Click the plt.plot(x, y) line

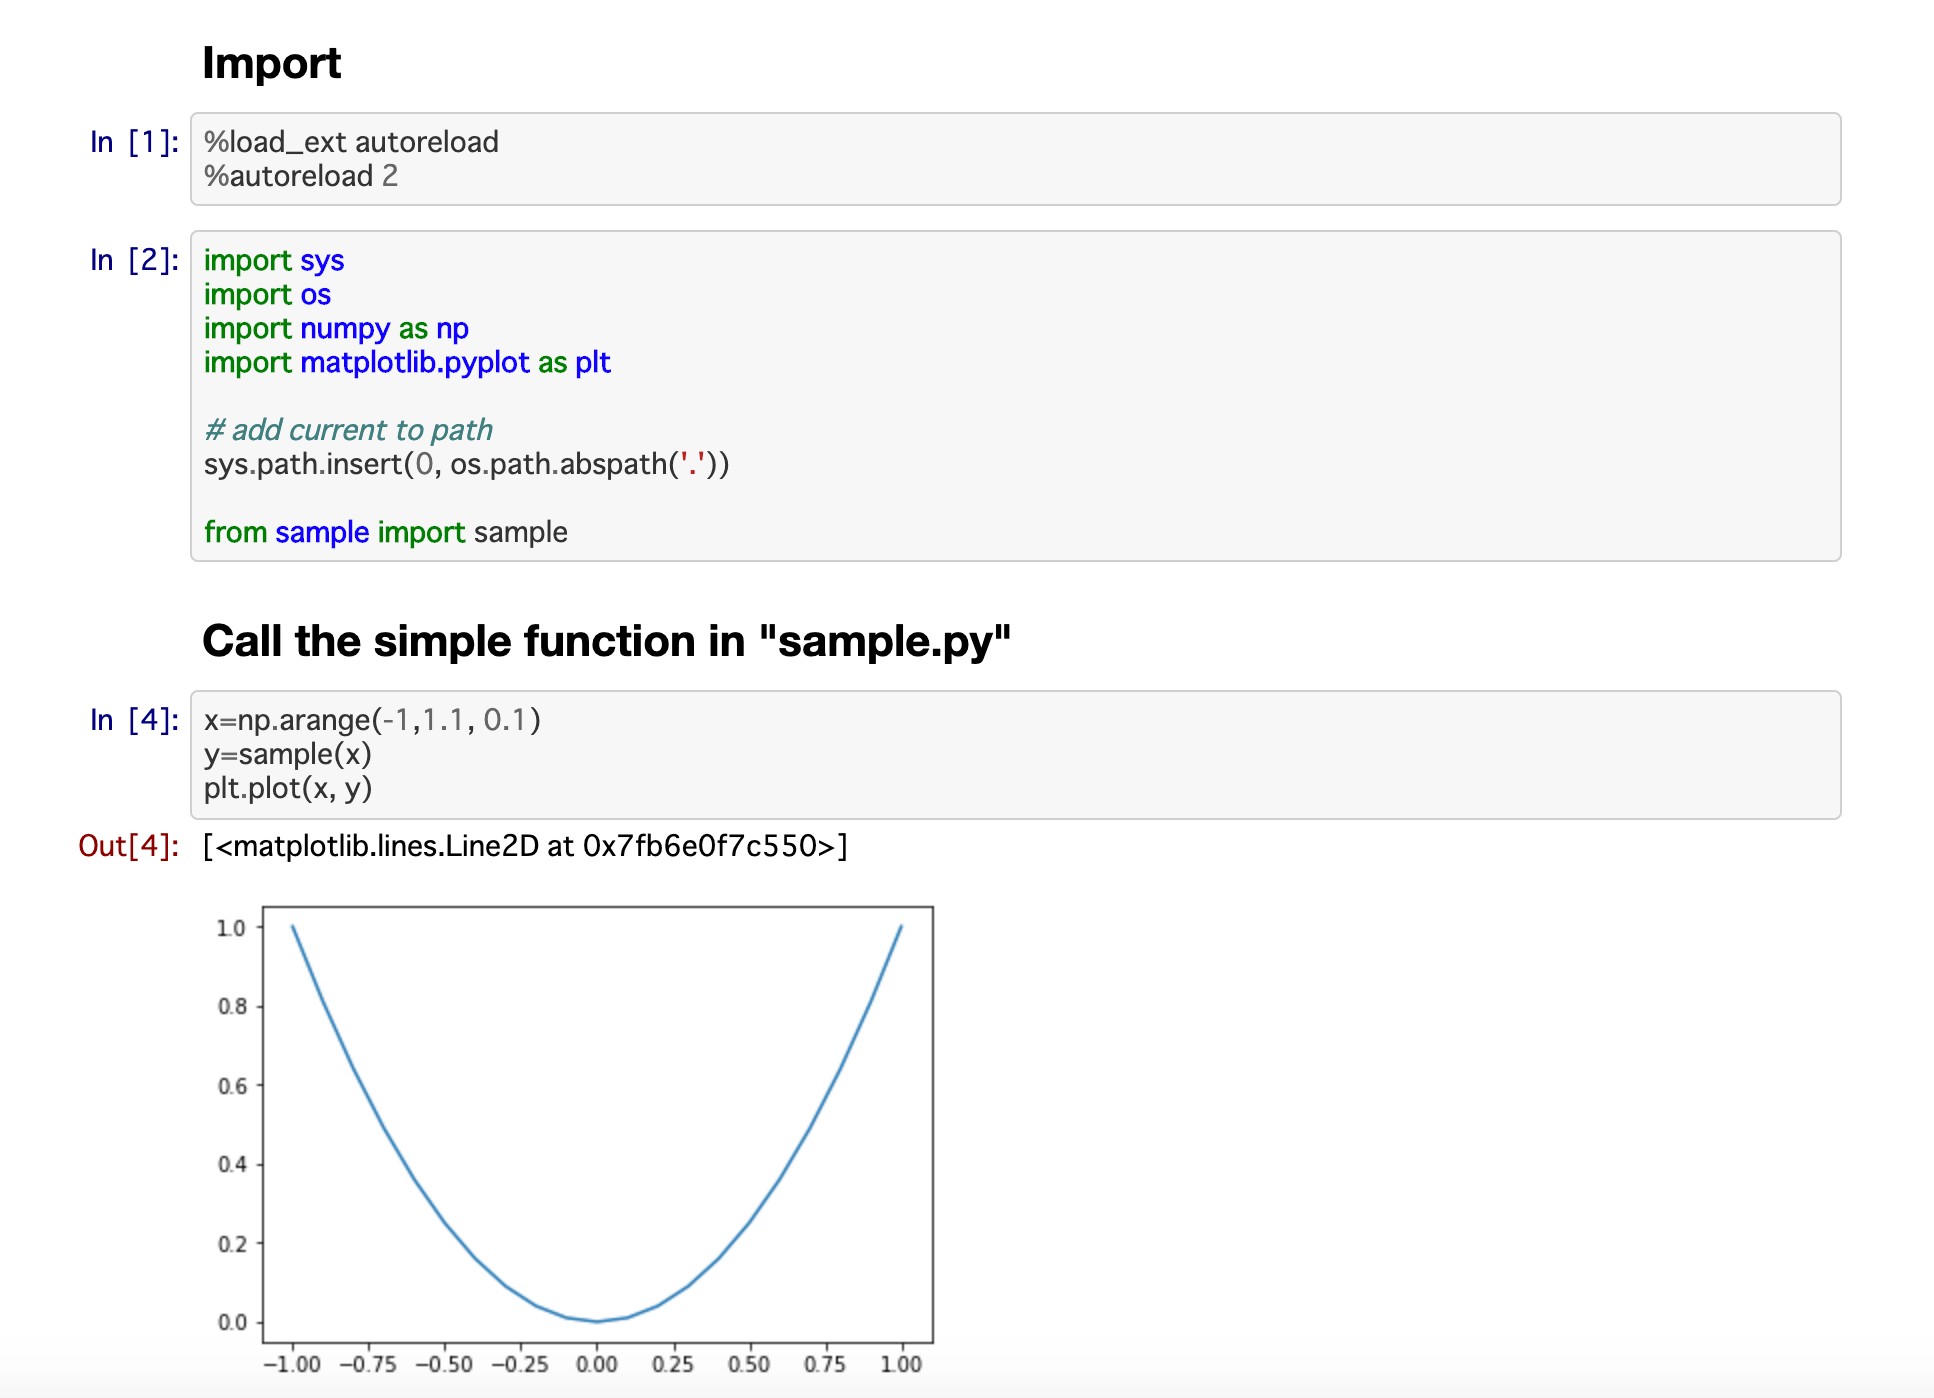click(x=287, y=788)
